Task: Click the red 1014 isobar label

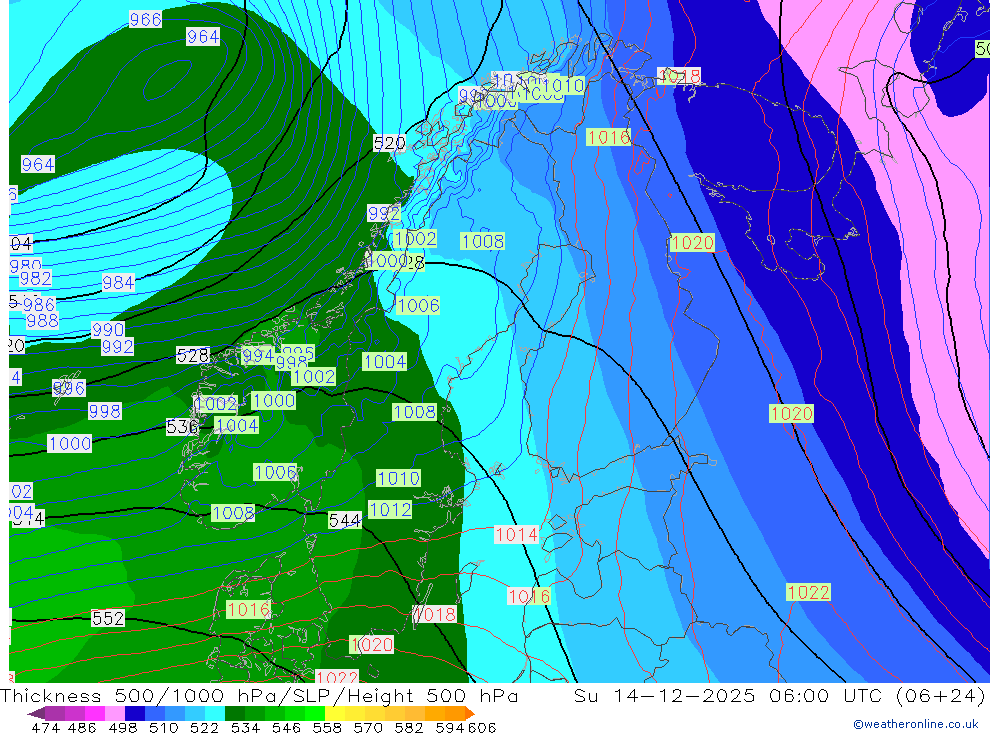Action: 517,534
